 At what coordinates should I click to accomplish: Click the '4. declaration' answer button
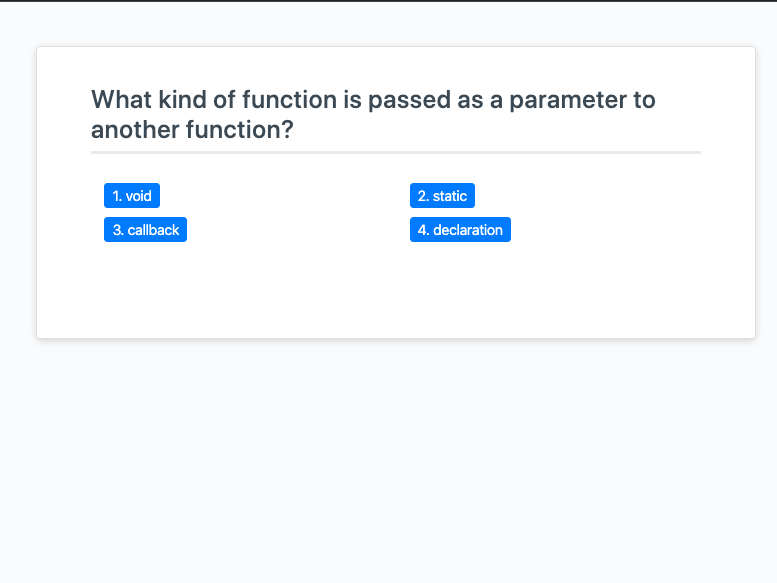pyautogui.click(x=460, y=230)
